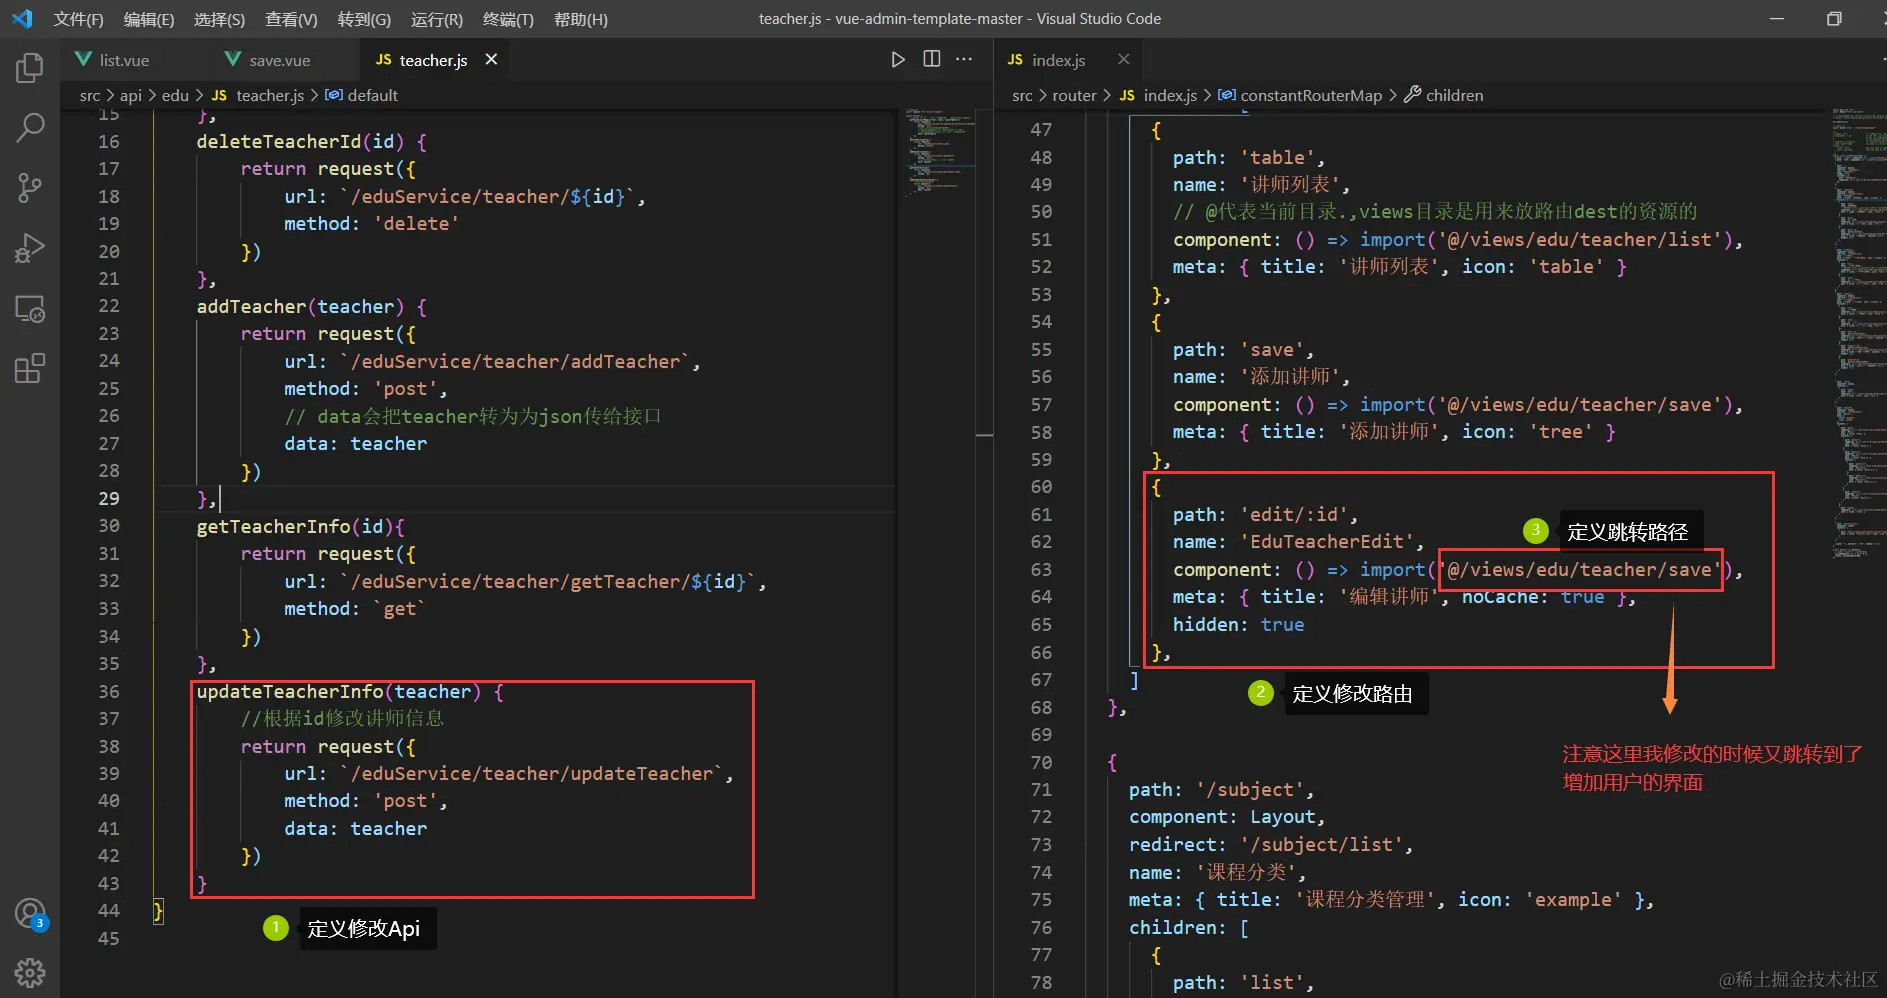Click the 'children: [' line
1887x998 pixels.
[1189, 927]
